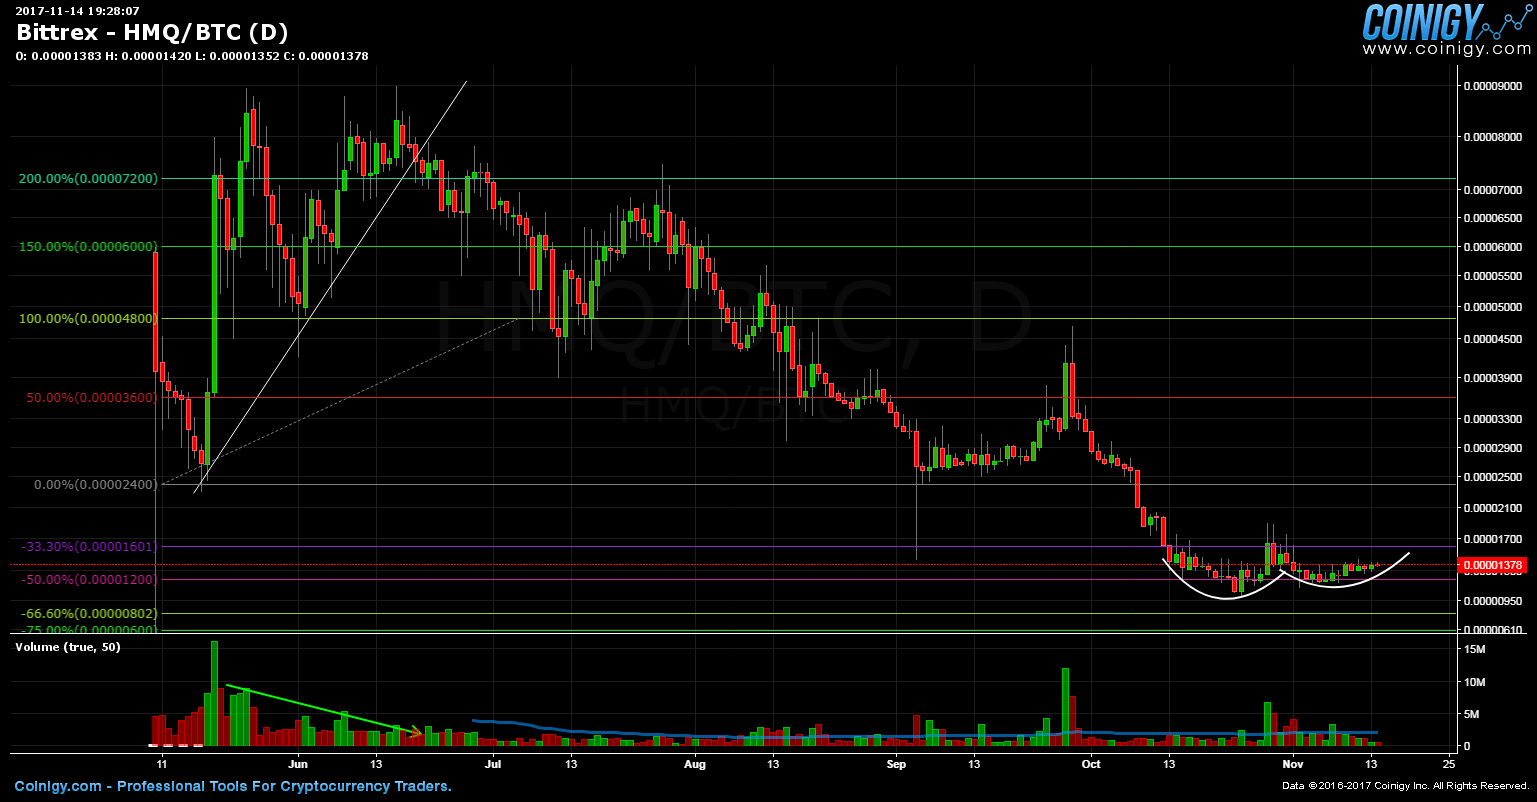
Task: Click the large green volume bar in late September
Action: tap(1066, 707)
